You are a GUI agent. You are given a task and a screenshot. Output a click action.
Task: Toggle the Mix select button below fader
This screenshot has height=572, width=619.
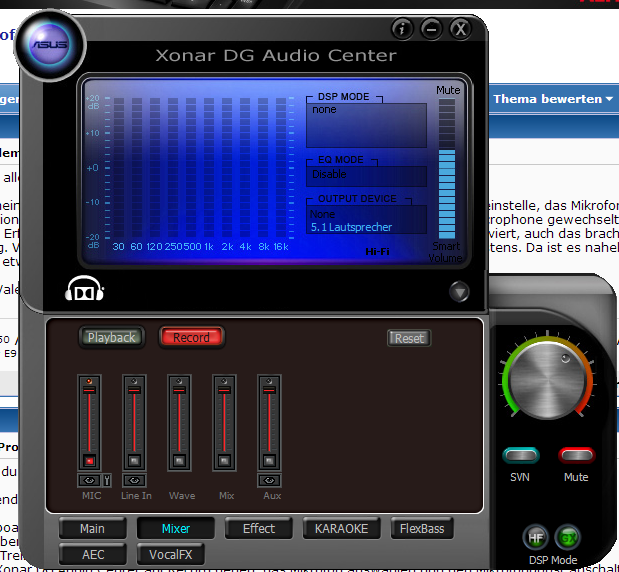[x=224, y=460]
